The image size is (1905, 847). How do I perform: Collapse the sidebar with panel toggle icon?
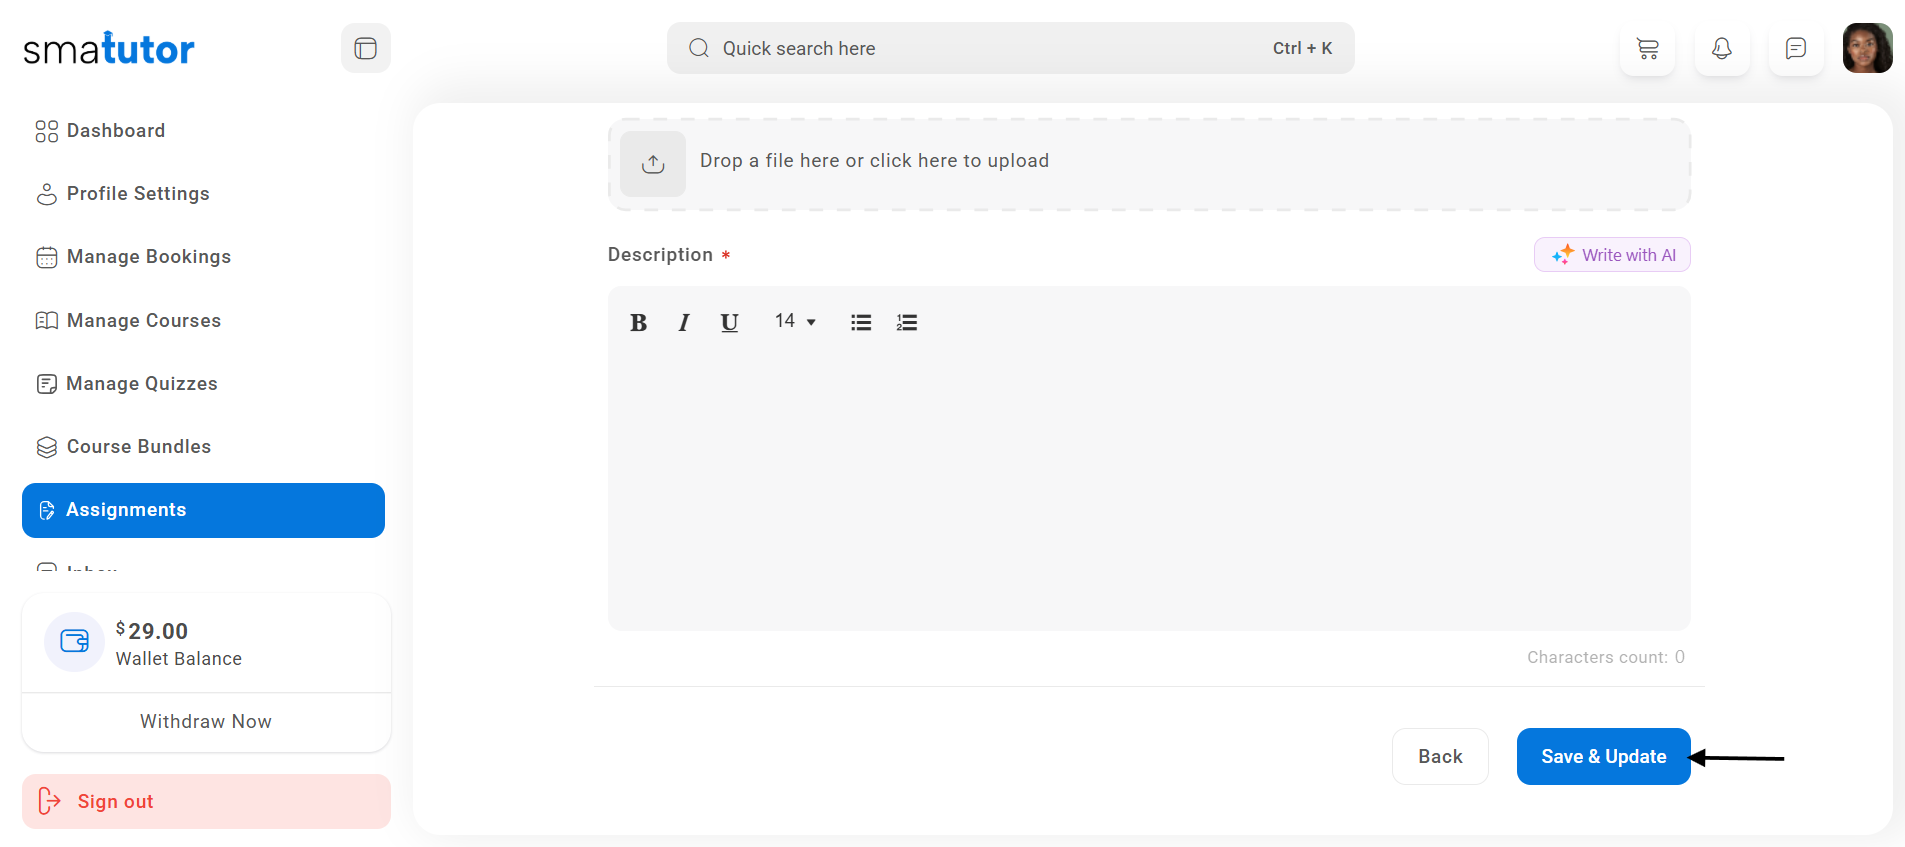click(x=365, y=48)
